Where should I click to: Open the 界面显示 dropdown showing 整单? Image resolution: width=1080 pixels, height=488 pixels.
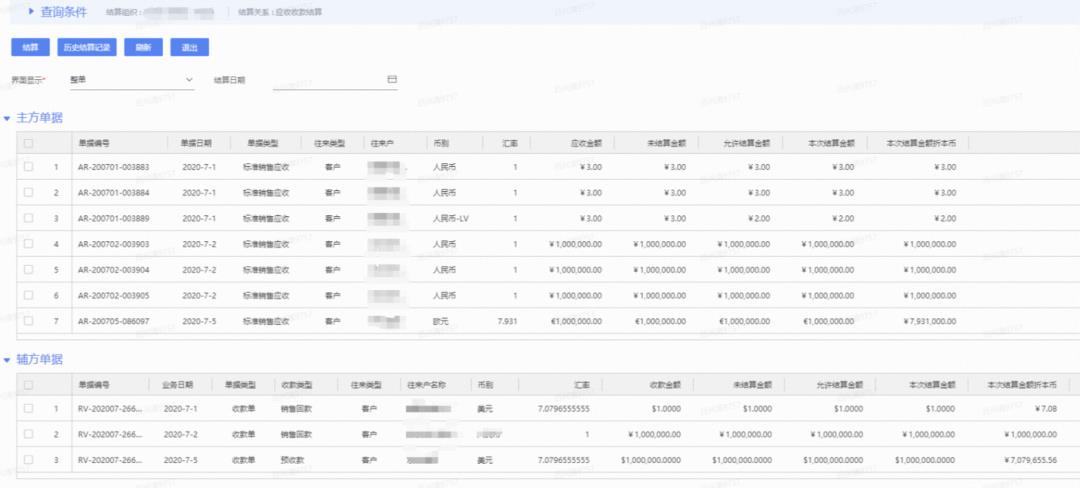131,80
